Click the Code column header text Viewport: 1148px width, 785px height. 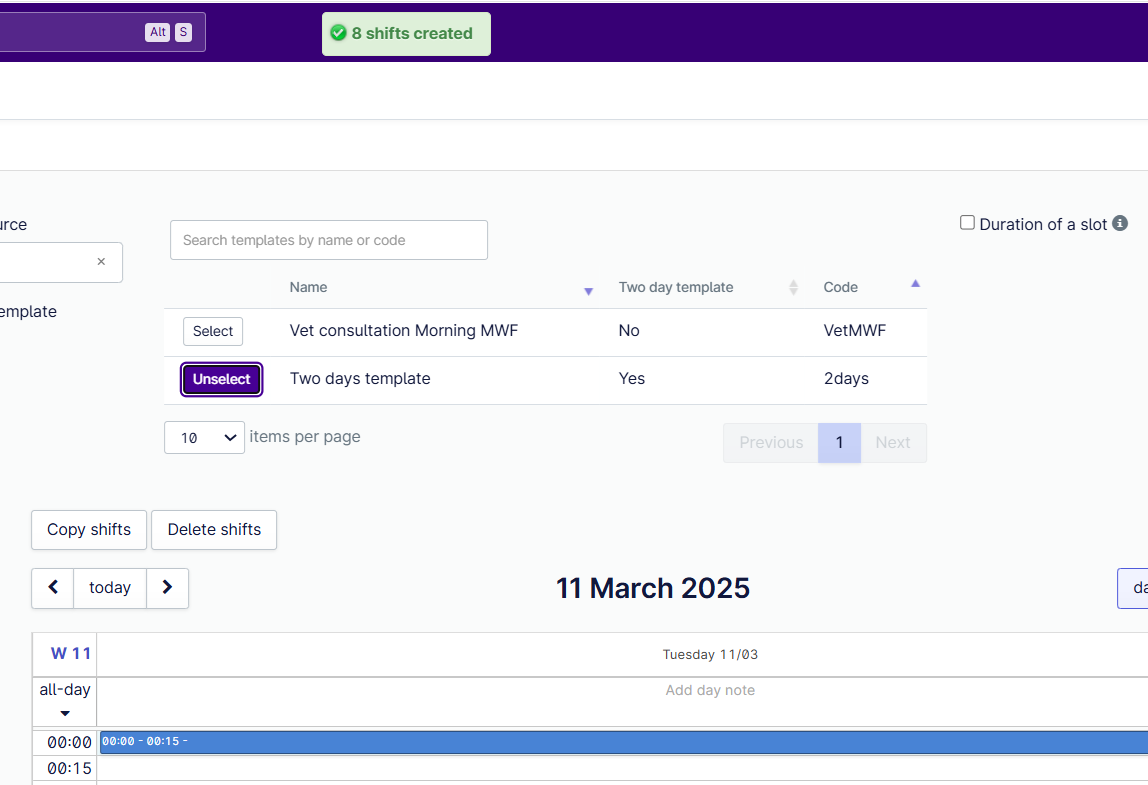point(840,287)
